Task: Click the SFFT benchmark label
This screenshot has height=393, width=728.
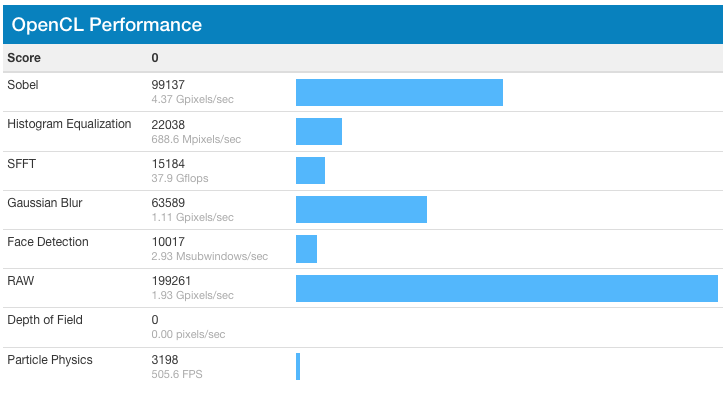Action: (x=21, y=164)
